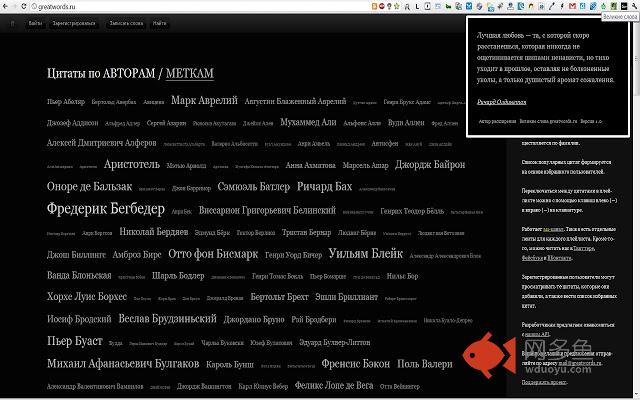Click the black letter L extension icon
The height and width of the screenshot is (400, 640).
(x=417, y=7)
